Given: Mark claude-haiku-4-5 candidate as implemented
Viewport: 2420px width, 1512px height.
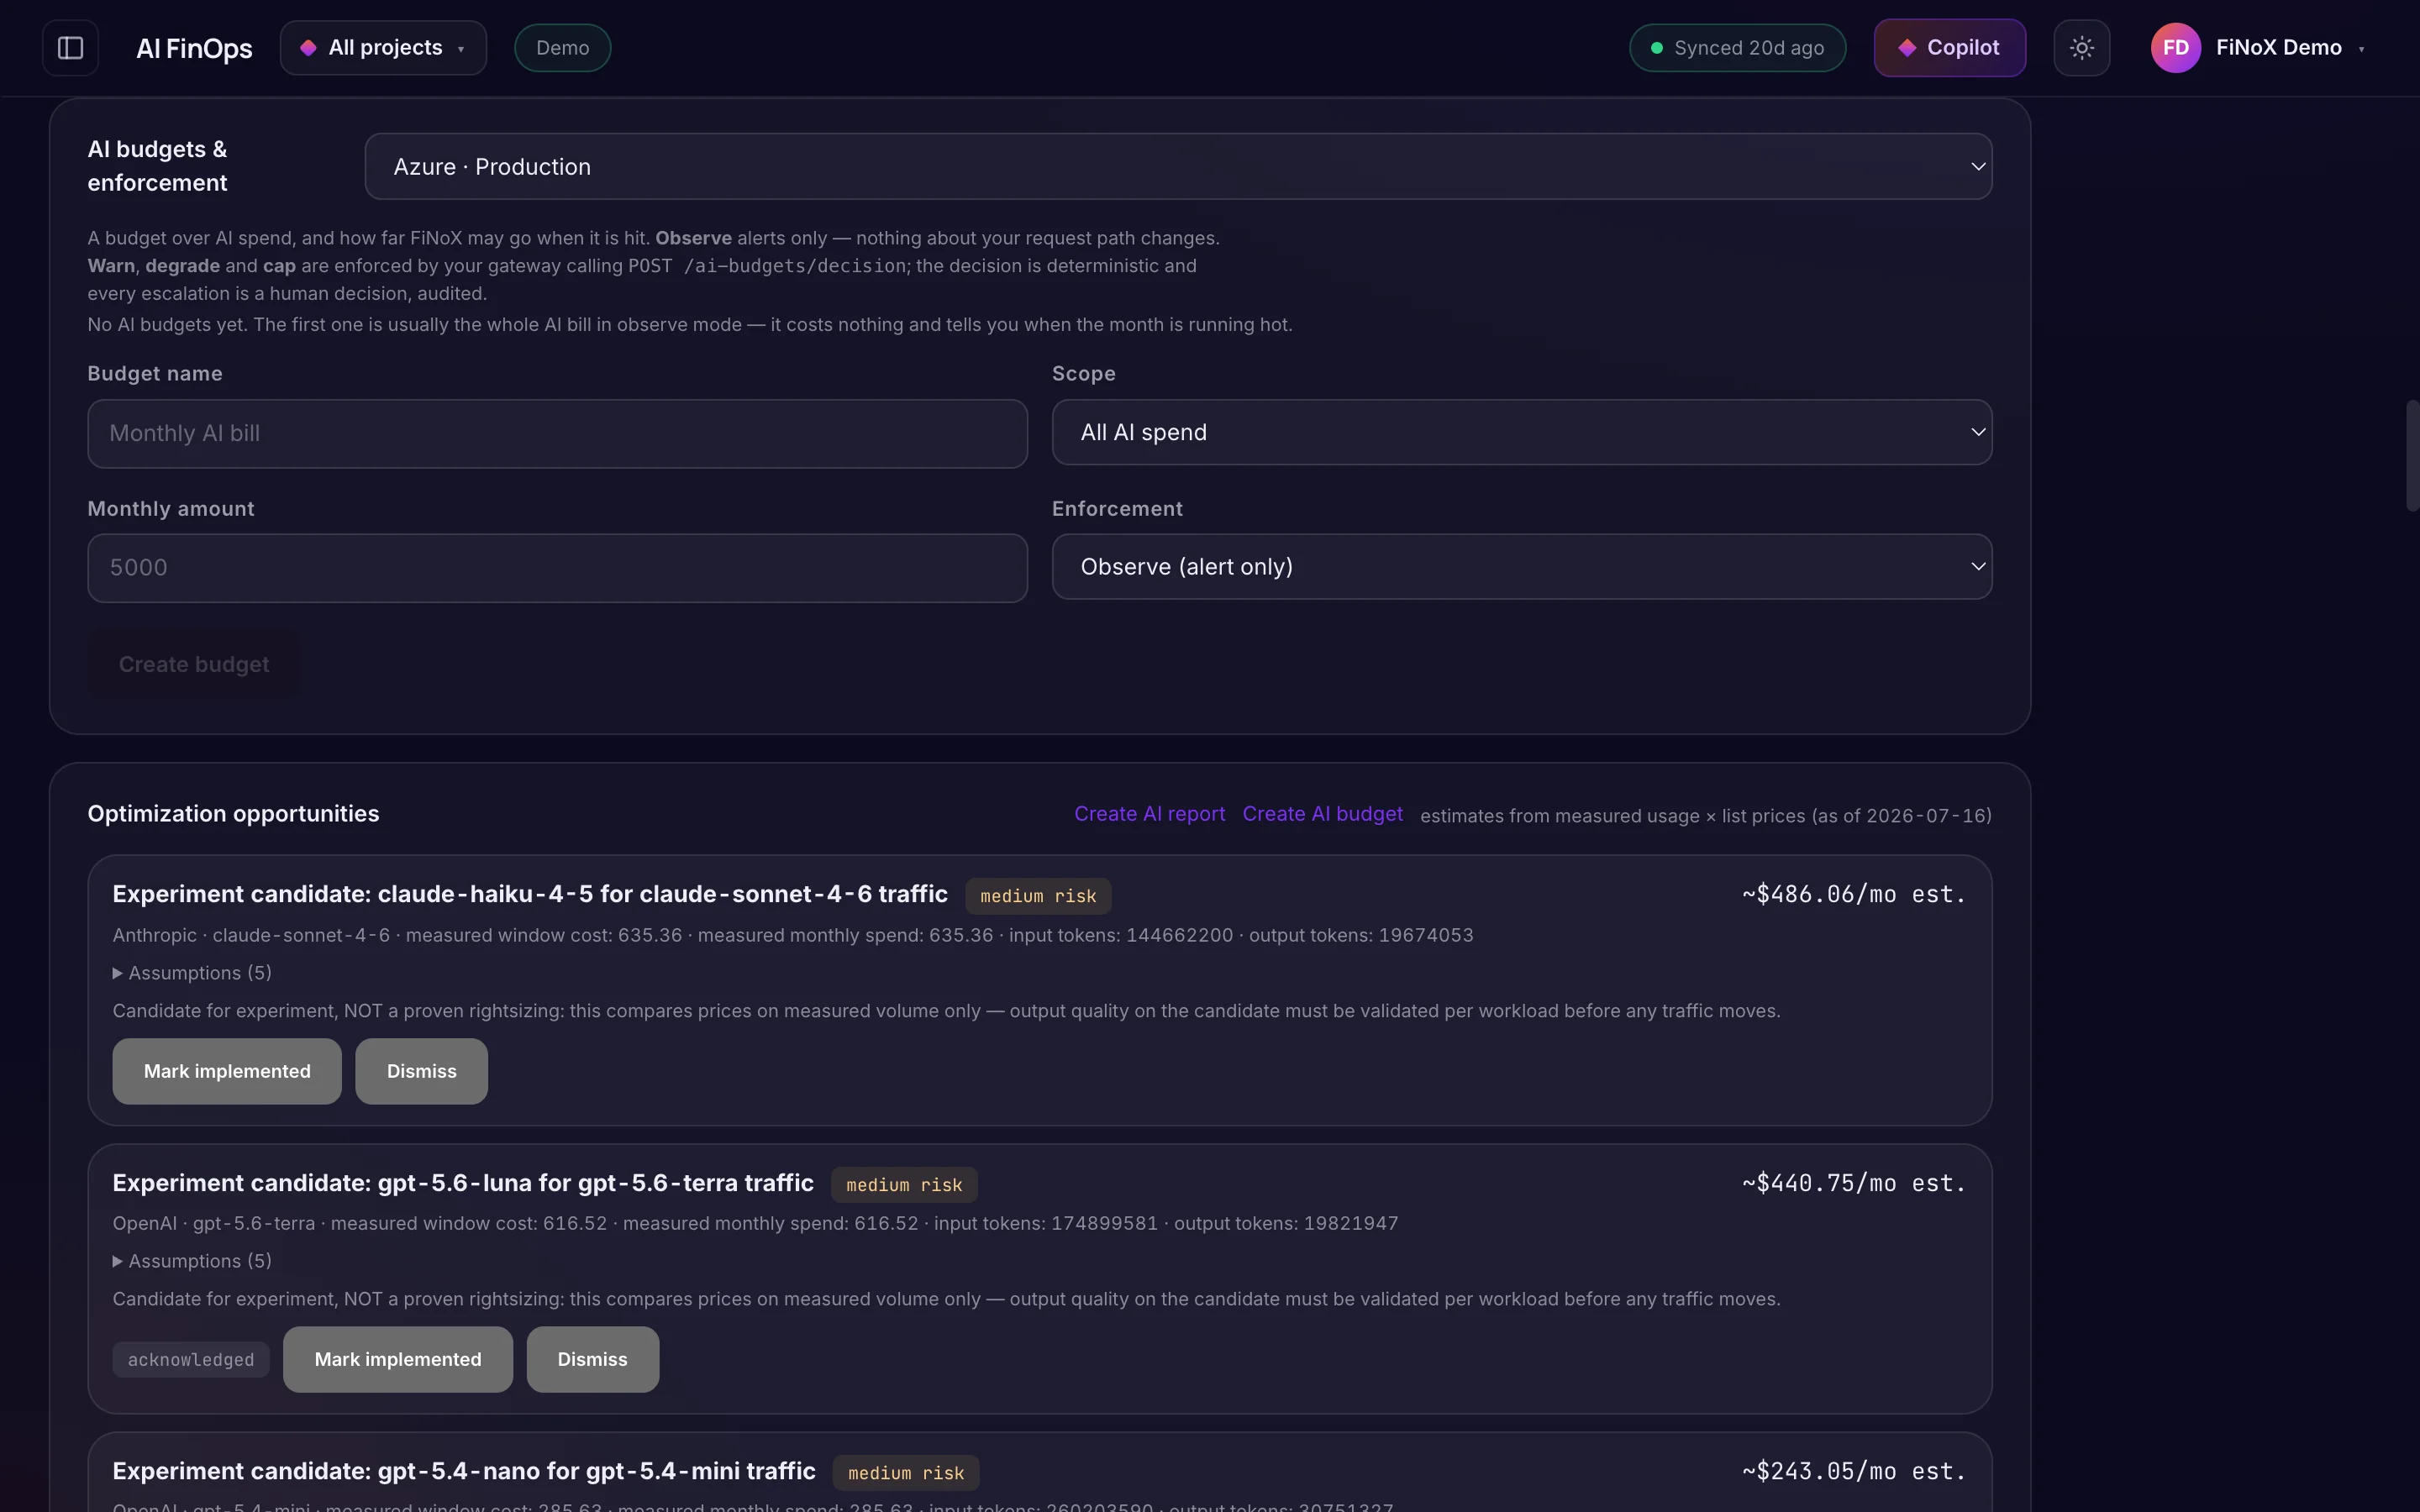Looking at the screenshot, I should point(227,1071).
